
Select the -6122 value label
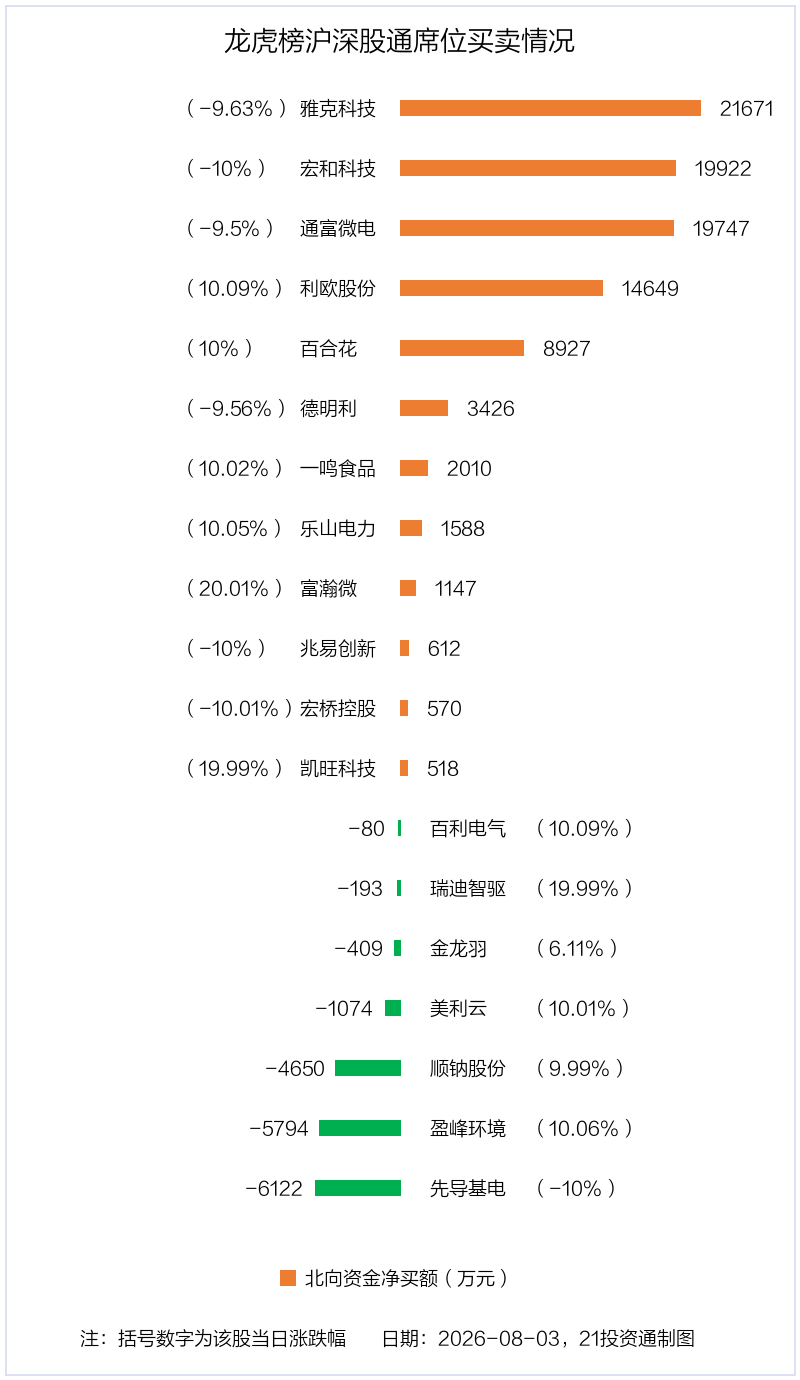(x=274, y=1188)
